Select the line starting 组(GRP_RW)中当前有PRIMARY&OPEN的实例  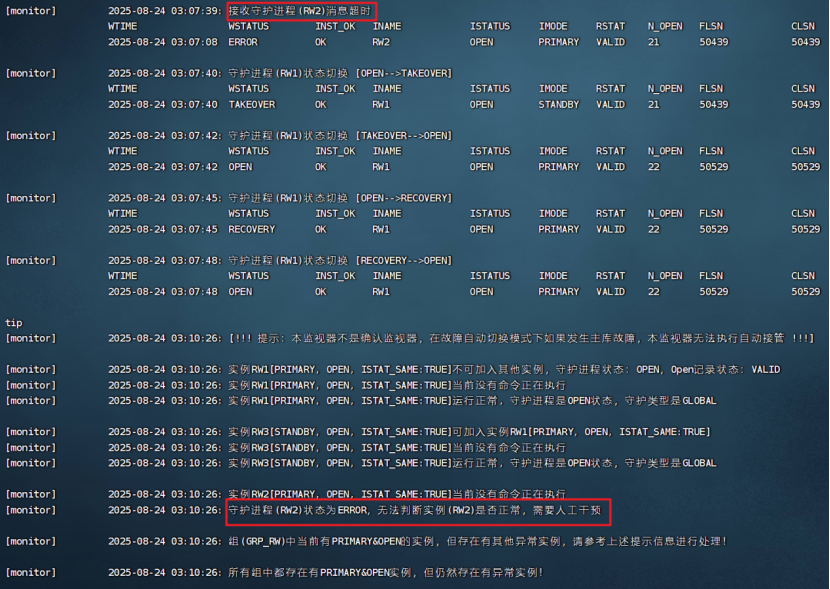pyautogui.click(x=477, y=542)
